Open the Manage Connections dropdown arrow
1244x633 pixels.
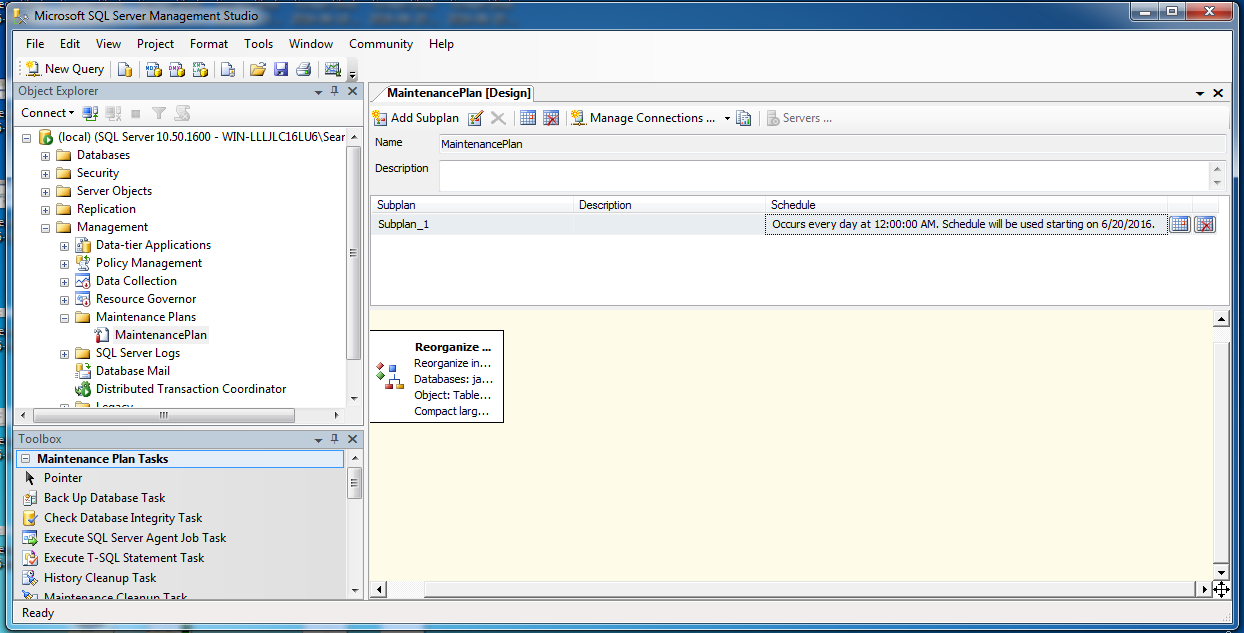[x=727, y=118]
